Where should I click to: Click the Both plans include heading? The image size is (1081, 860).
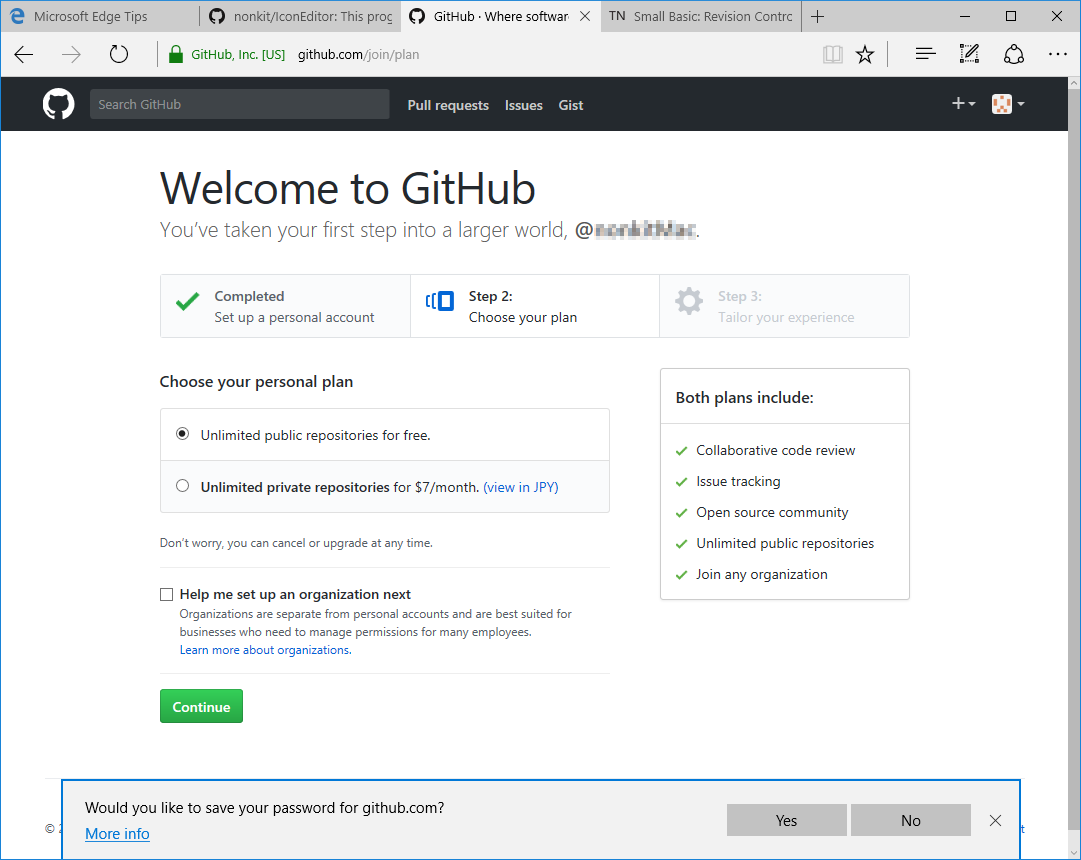point(745,397)
